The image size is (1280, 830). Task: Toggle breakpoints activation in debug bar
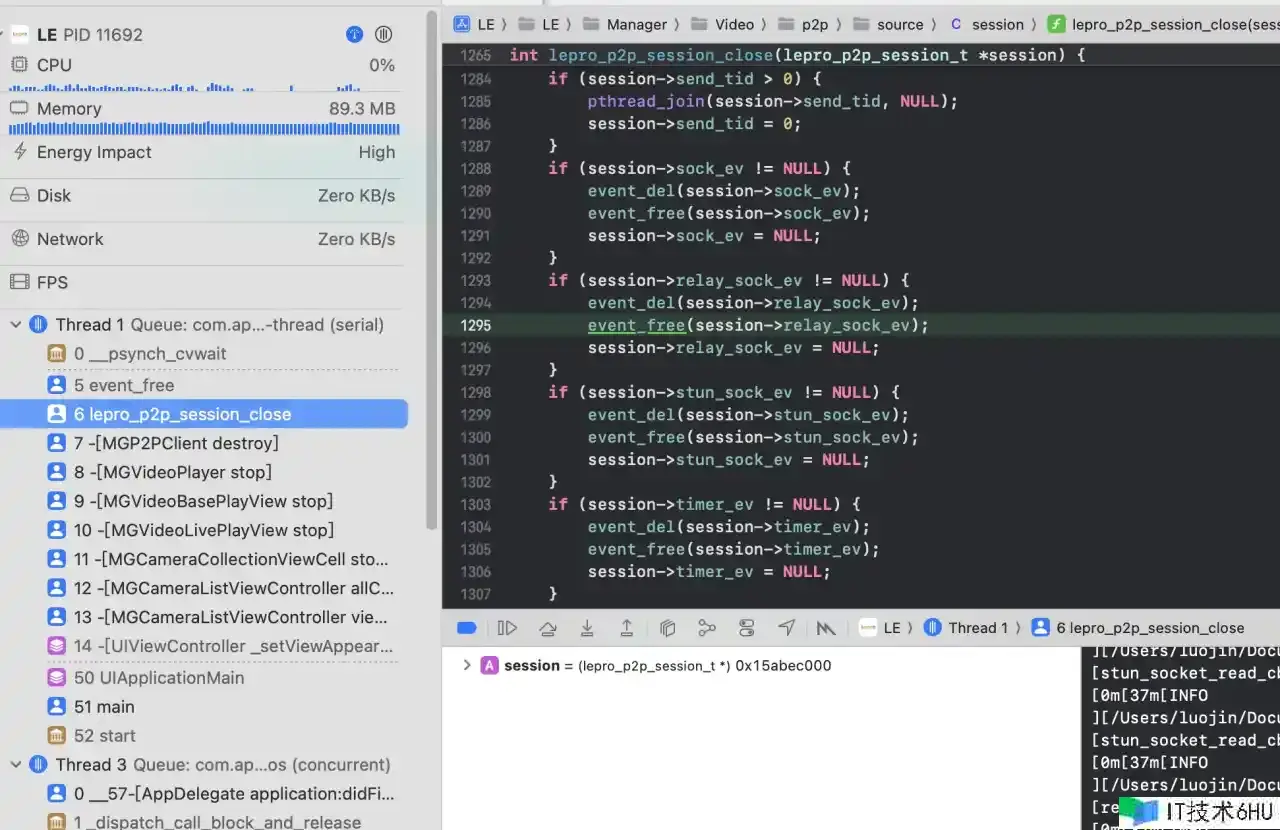click(x=467, y=628)
